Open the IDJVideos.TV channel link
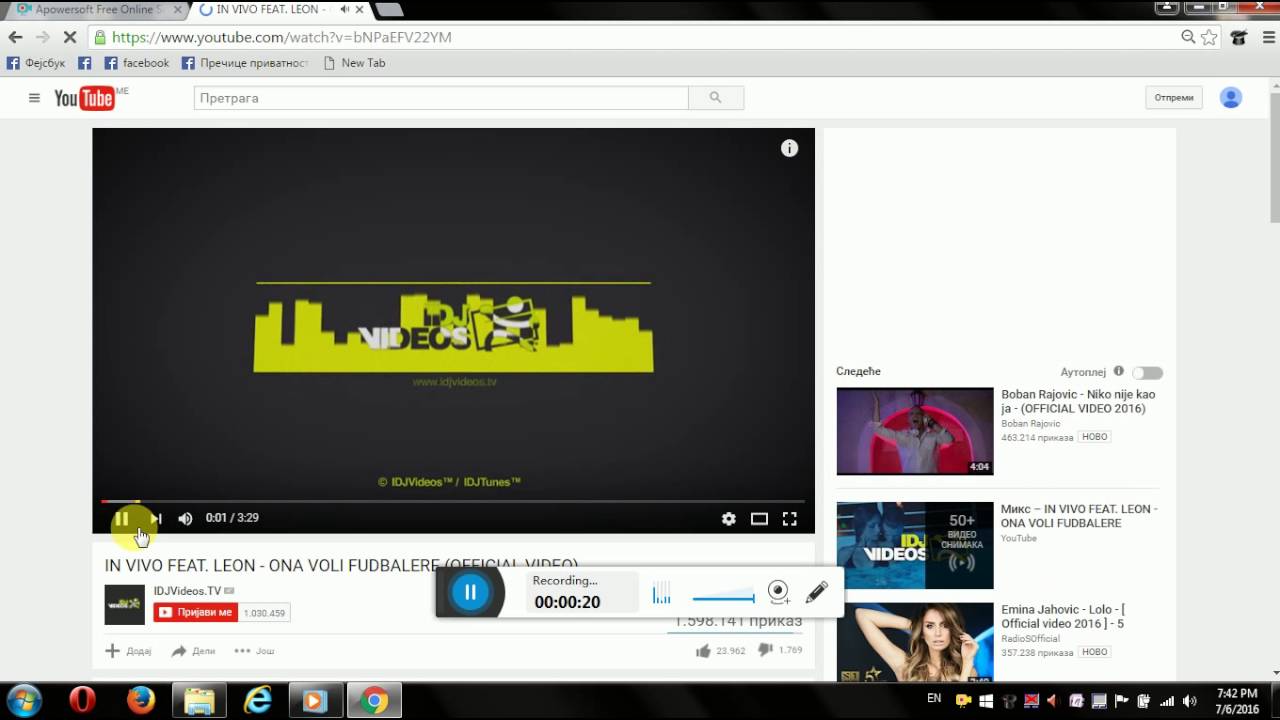Screen dimensions: 1280x720 tap(187, 591)
